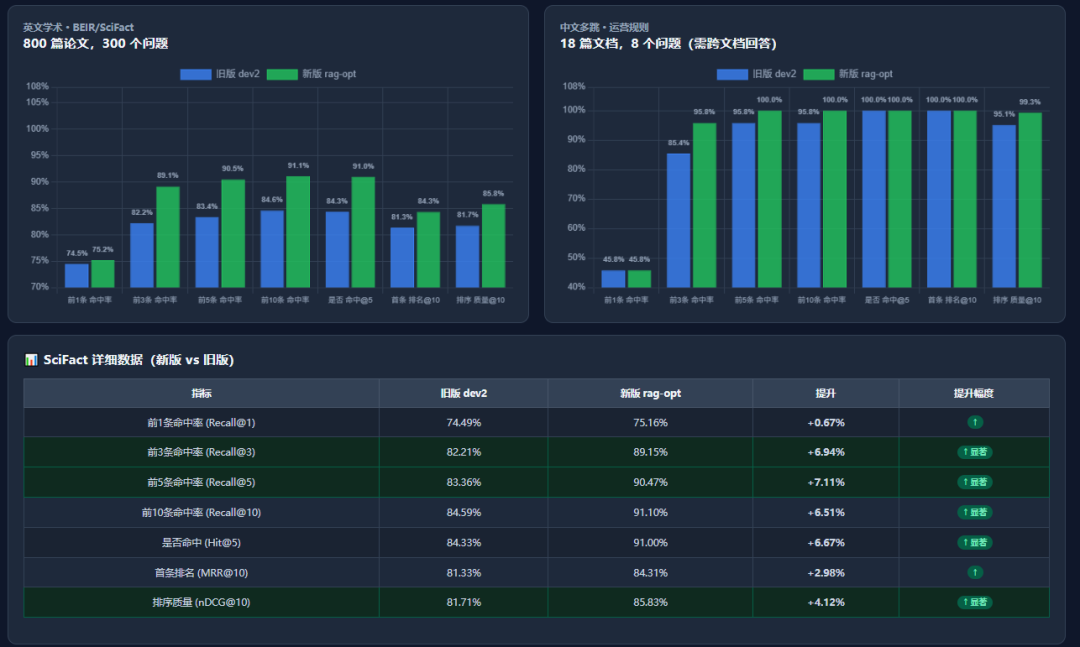Select the 指标 column header
The height and width of the screenshot is (647, 1080).
point(201,393)
